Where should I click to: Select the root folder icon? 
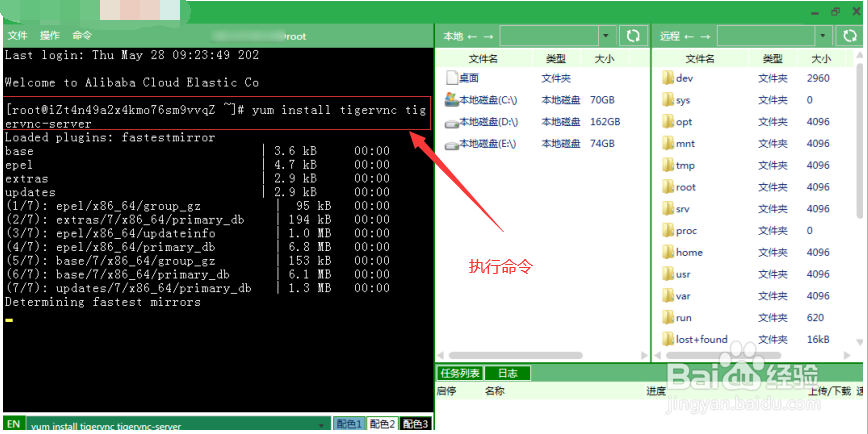pyautogui.click(x=668, y=187)
